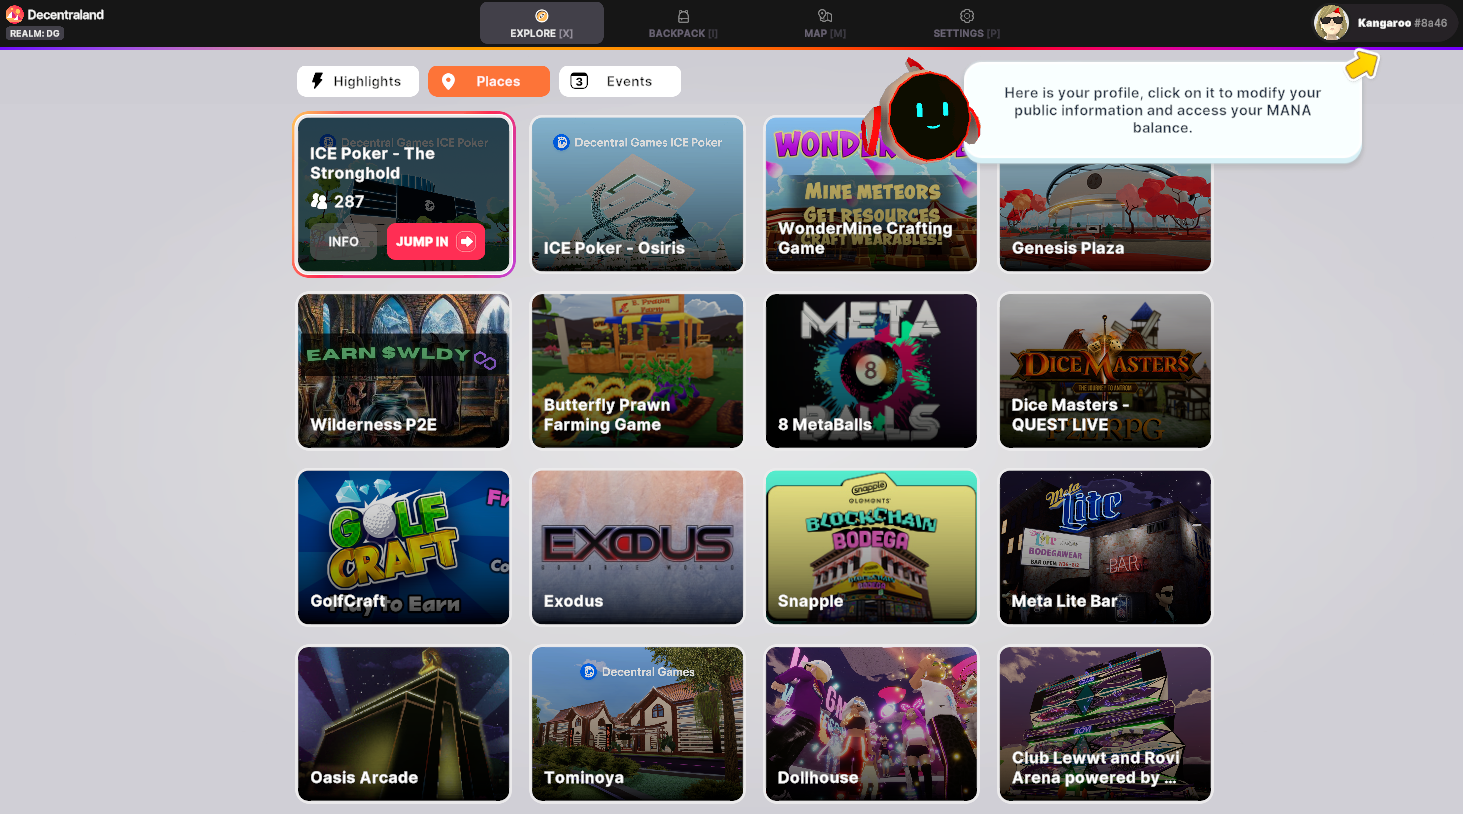
Task: Click the Decentral Games logo on Osiris card
Action: (562, 143)
